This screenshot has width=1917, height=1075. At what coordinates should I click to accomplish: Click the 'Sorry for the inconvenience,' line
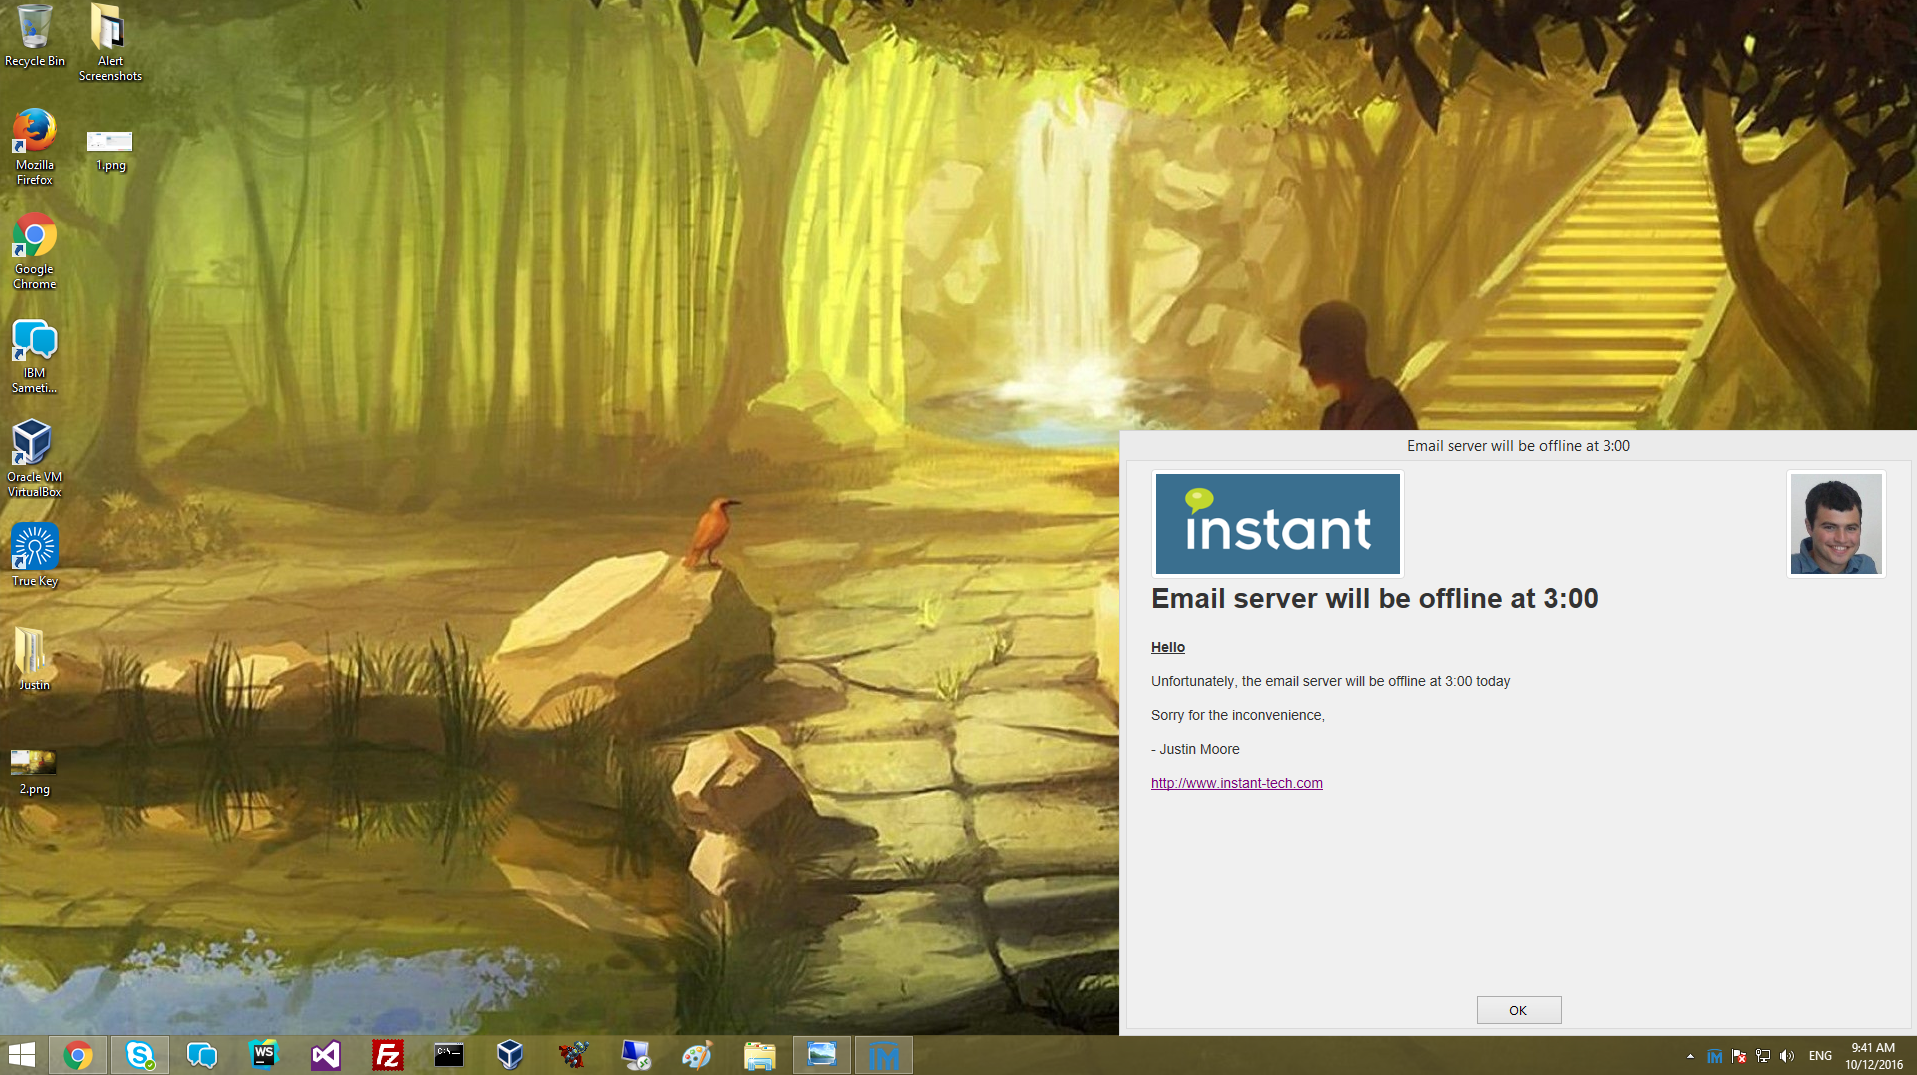[x=1237, y=715]
